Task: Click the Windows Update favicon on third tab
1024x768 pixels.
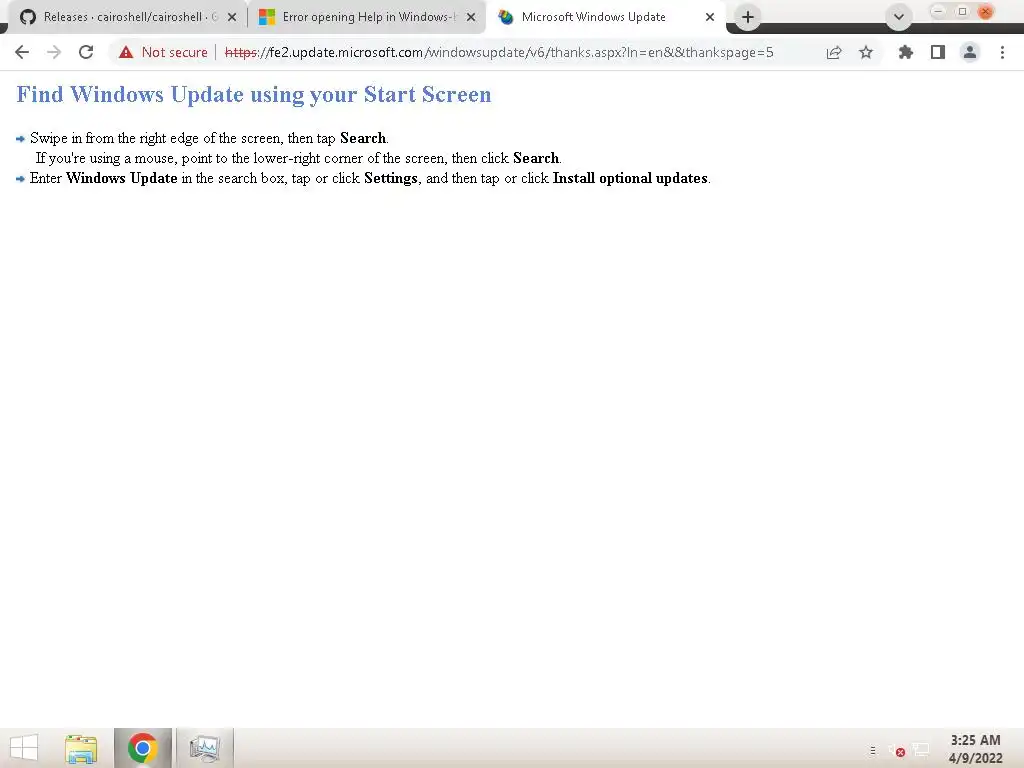Action: [506, 17]
